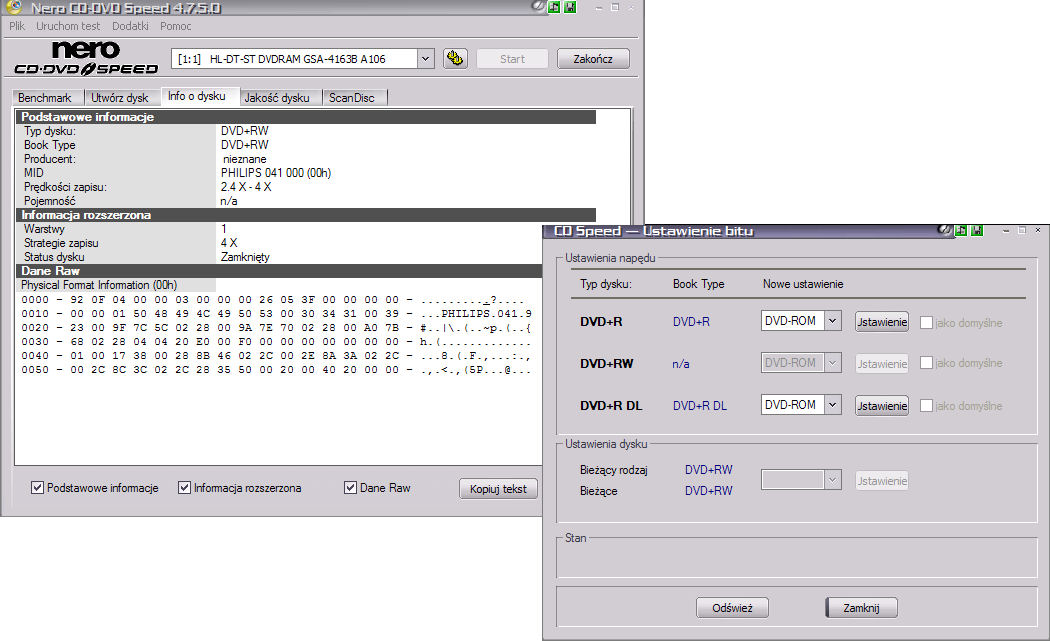Open drive options with the yellow gears icon
The width and height of the screenshot is (1050, 641).
[455, 58]
